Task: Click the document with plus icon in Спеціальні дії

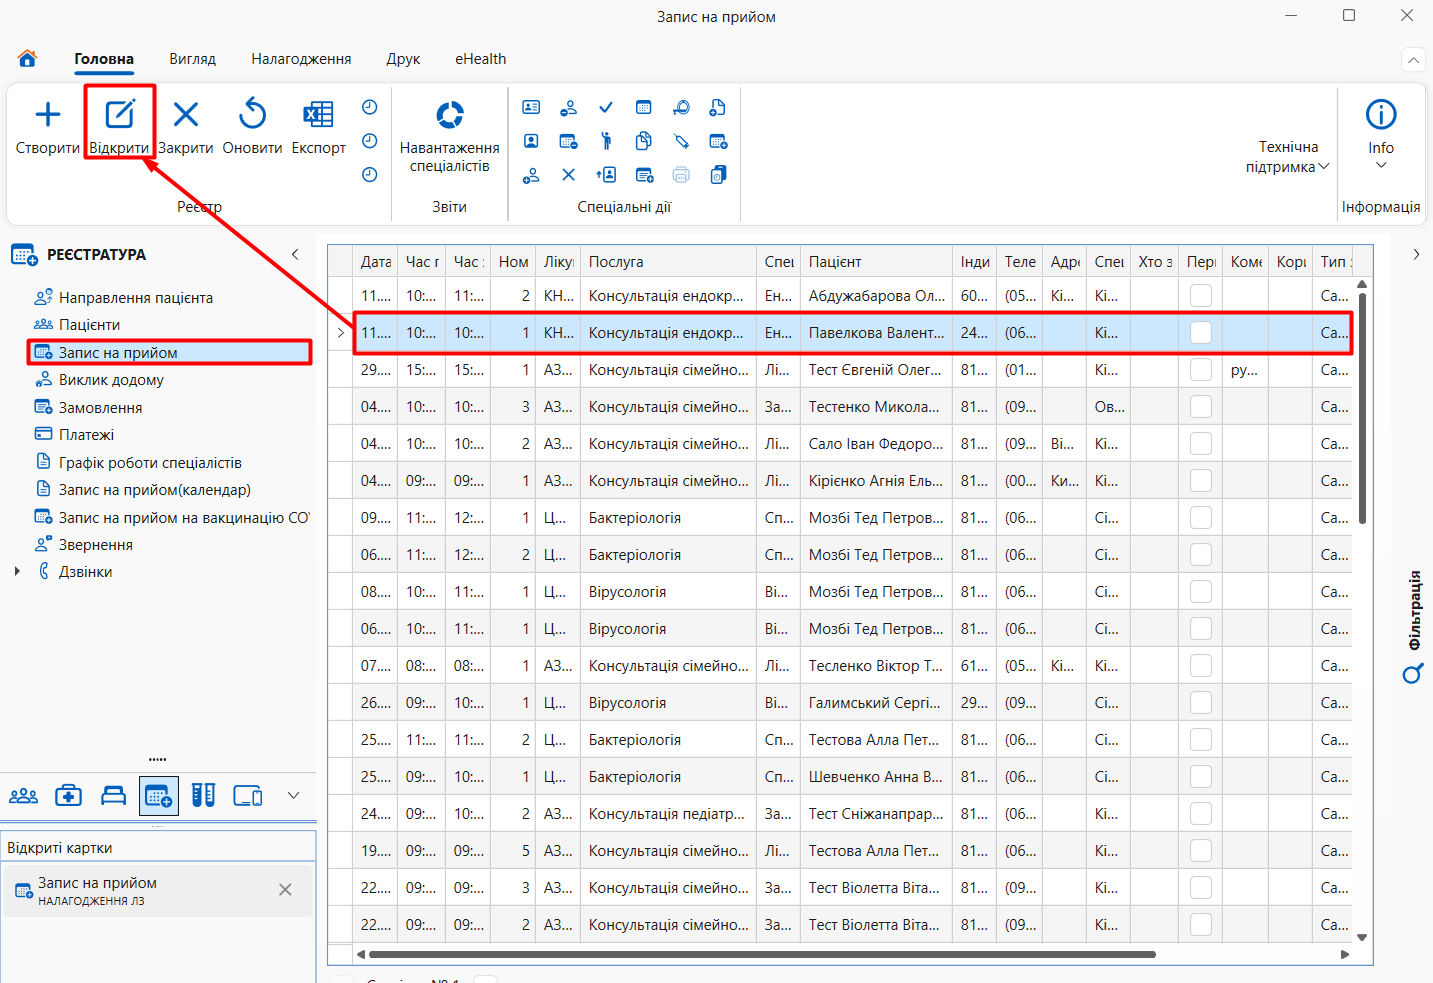Action: (718, 107)
